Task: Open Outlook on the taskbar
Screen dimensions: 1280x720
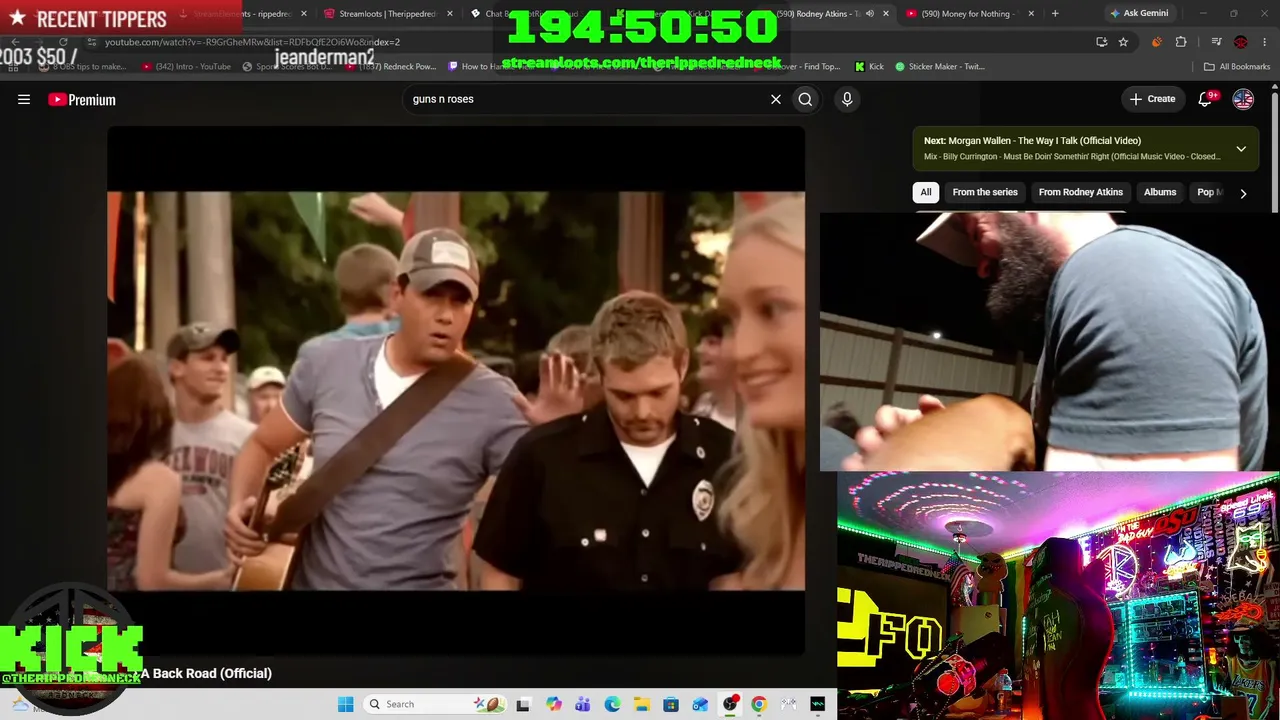Action: [701, 704]
